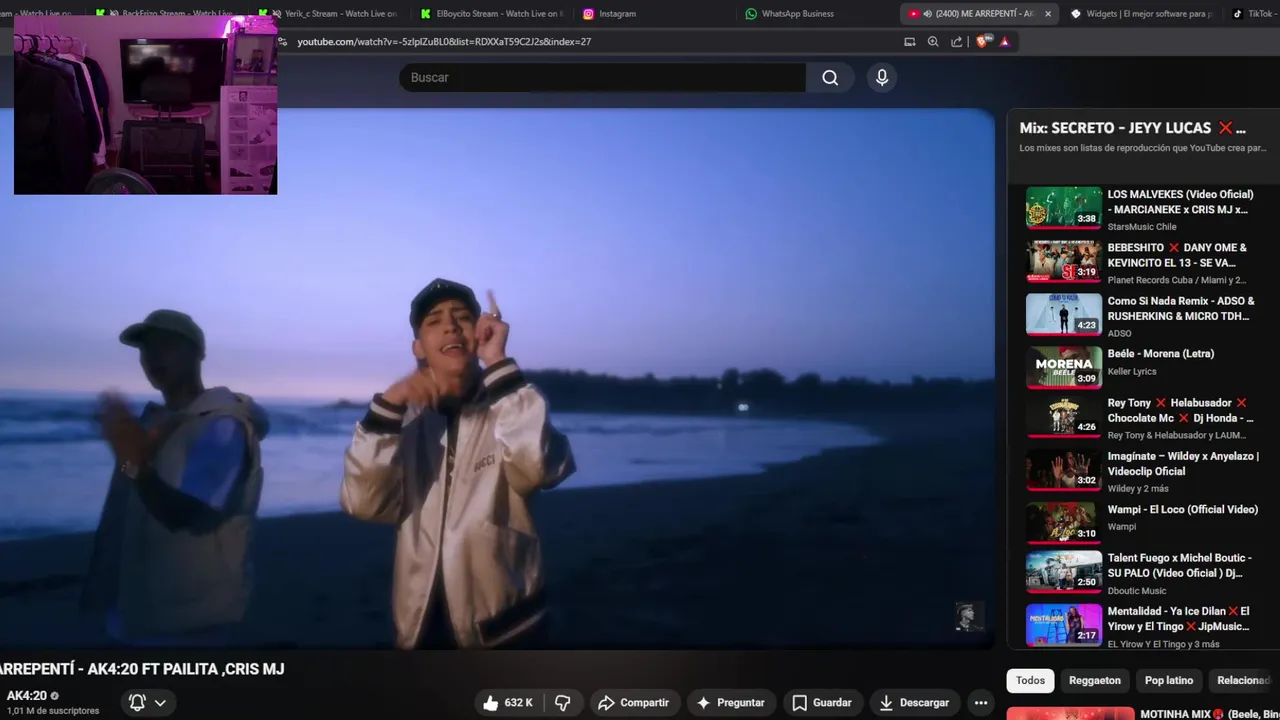Click Dboutic Music channel name
This screenshot has height=720, width=1280.
point(1136,591)
